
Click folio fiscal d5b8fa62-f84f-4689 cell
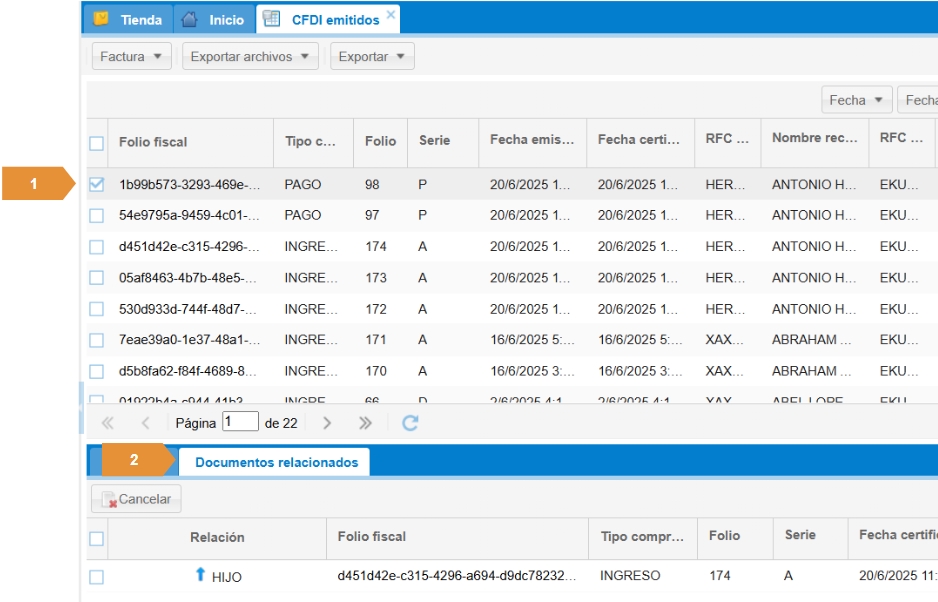[x=190, y=371]
